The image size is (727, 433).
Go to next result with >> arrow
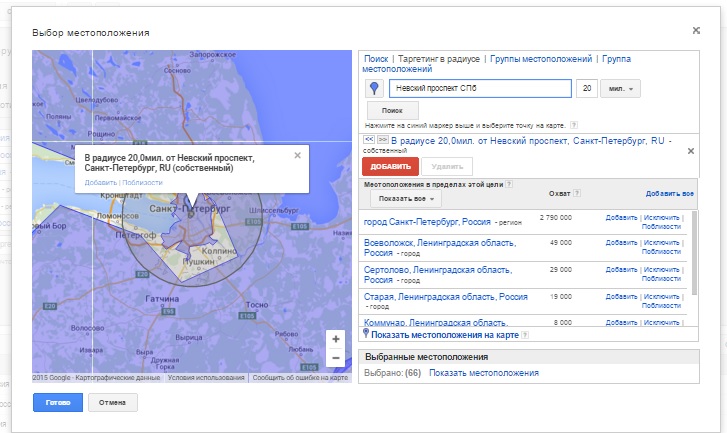click(383, 139)
